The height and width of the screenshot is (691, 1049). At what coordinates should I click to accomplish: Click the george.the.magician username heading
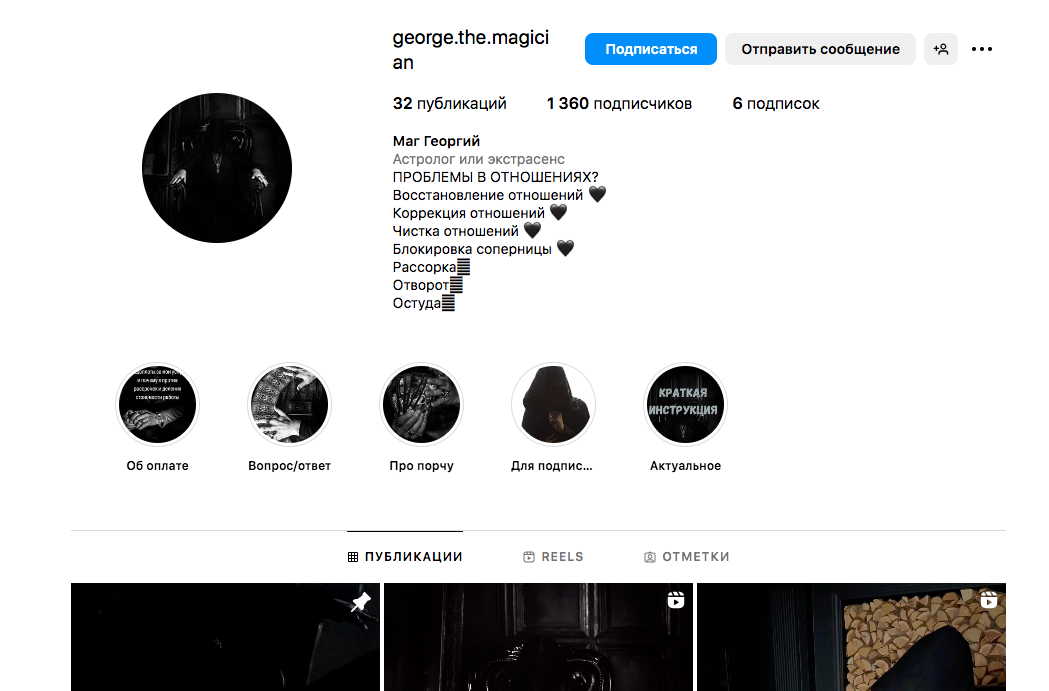pos(470,50)
